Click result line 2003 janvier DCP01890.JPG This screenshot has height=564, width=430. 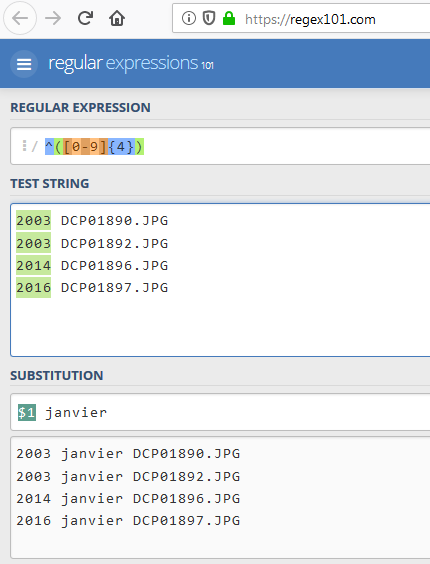tap(128, 454)
